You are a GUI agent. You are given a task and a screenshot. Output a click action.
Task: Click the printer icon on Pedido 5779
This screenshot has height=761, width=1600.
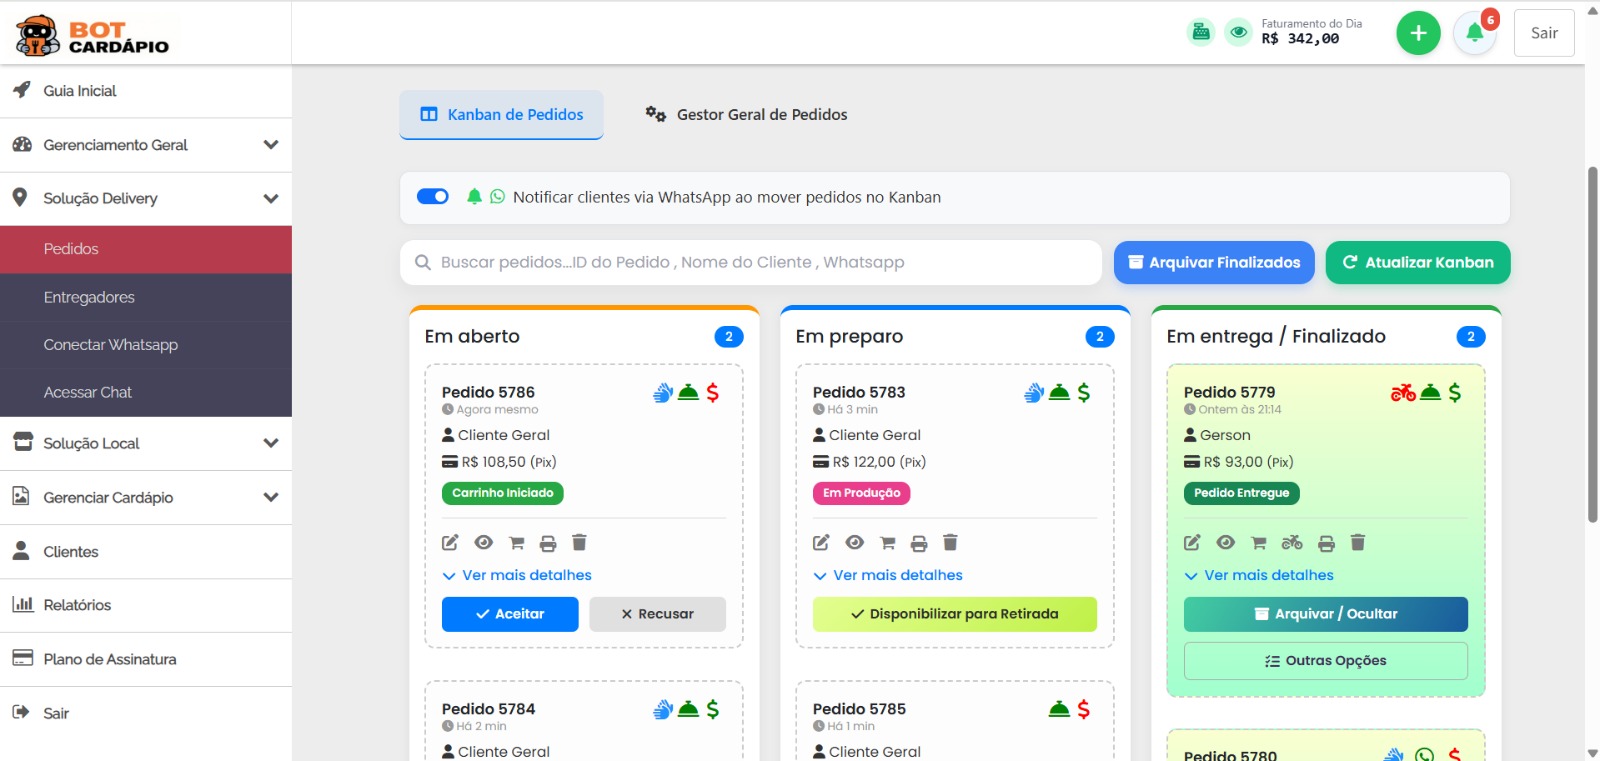pos(1326,543)
